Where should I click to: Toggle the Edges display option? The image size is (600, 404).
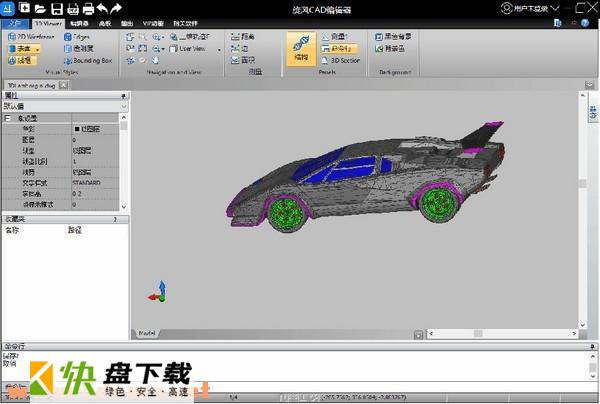click(77, 37)
